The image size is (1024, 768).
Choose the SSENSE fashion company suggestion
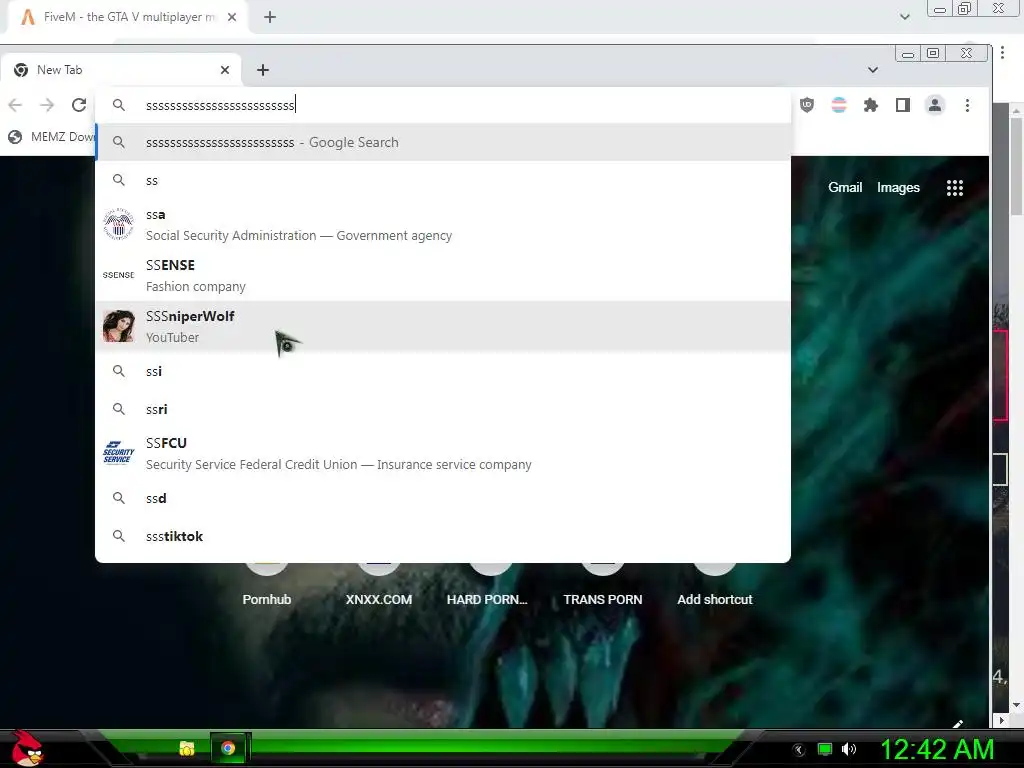(x=443, y=276)
